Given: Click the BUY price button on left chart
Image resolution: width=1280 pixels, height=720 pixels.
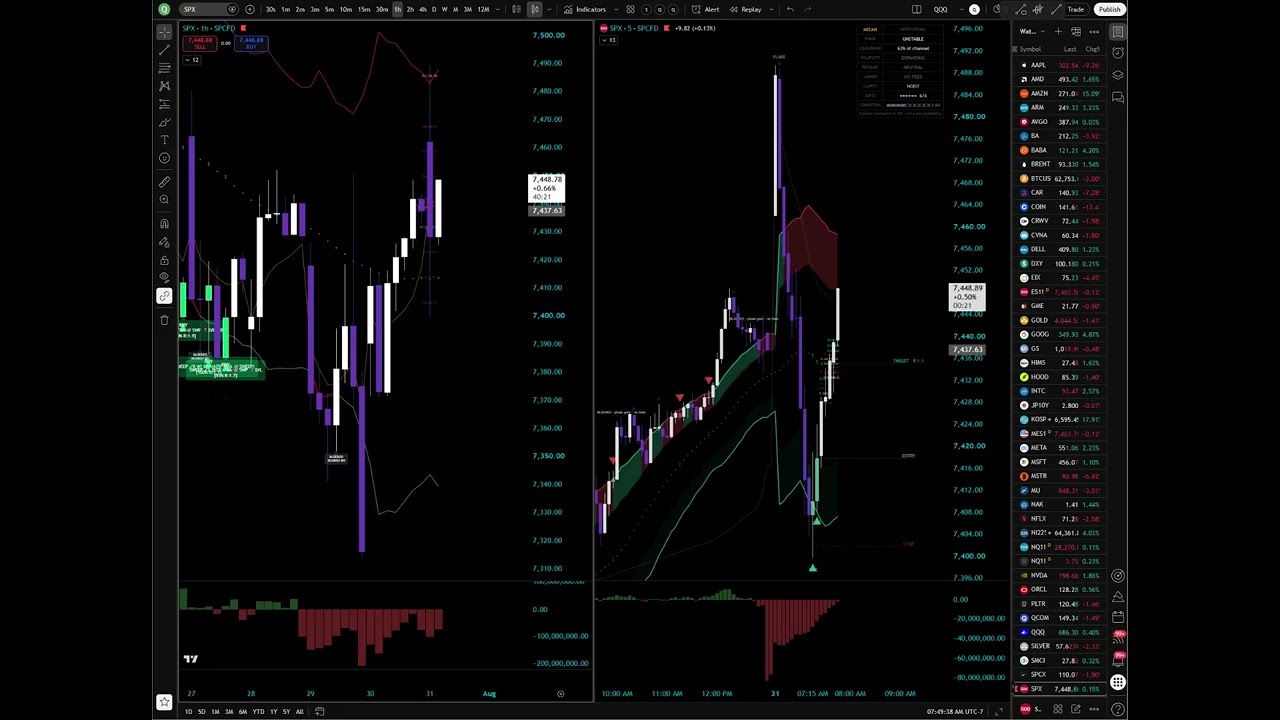Looking at the screenshot, I should click(x=251, y=44).
